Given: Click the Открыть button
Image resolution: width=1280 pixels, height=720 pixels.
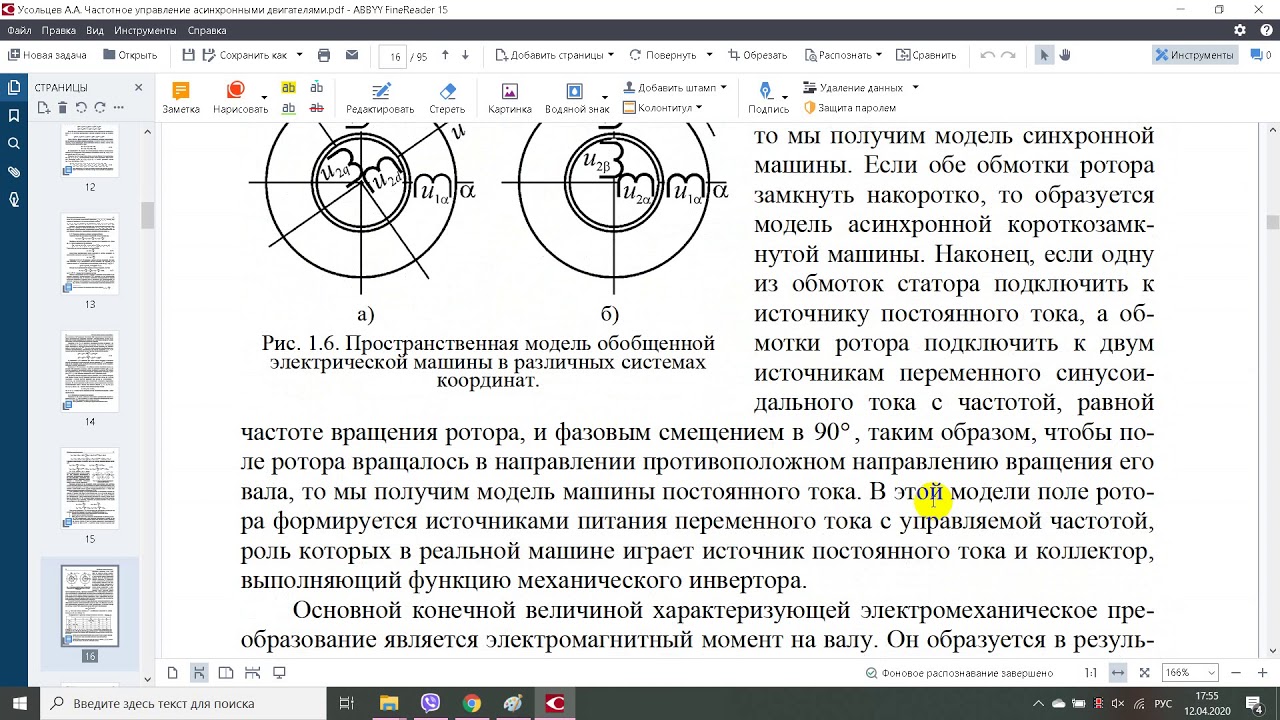Looking at the screenshot, I should pos(128,55).
